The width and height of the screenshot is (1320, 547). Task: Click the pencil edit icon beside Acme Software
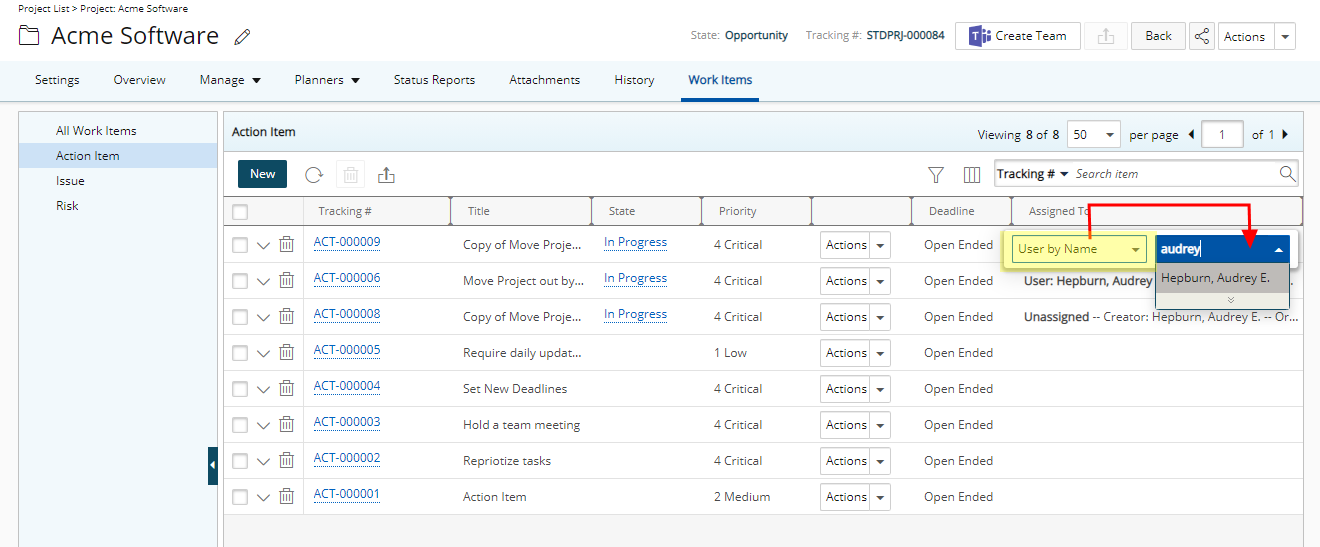point(242,37)
